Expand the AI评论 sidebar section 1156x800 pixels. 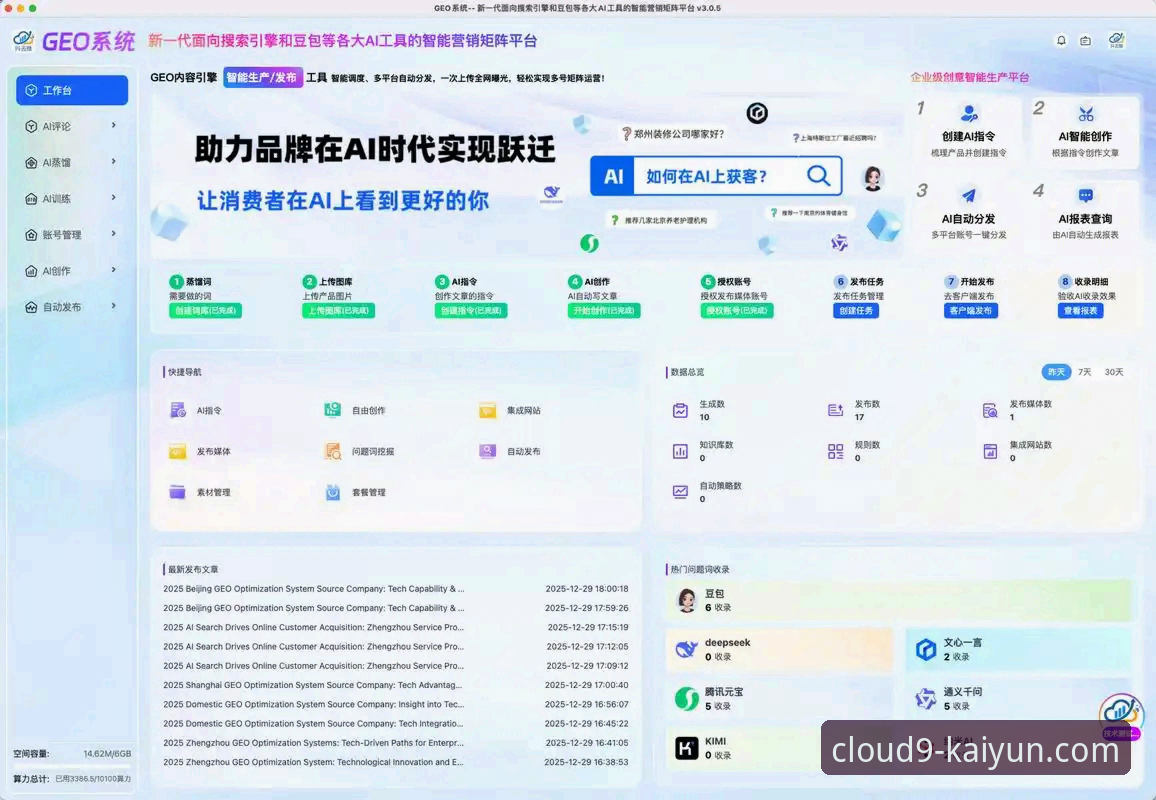pyautogui.click(x=71, y=126)
